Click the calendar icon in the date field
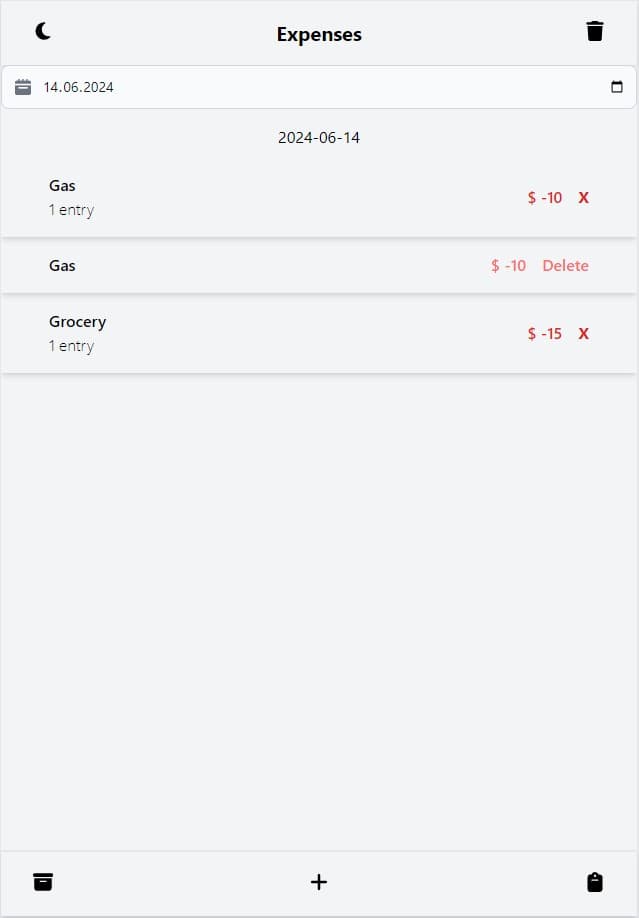Screen dimensions: 639x918 [23, 86]
